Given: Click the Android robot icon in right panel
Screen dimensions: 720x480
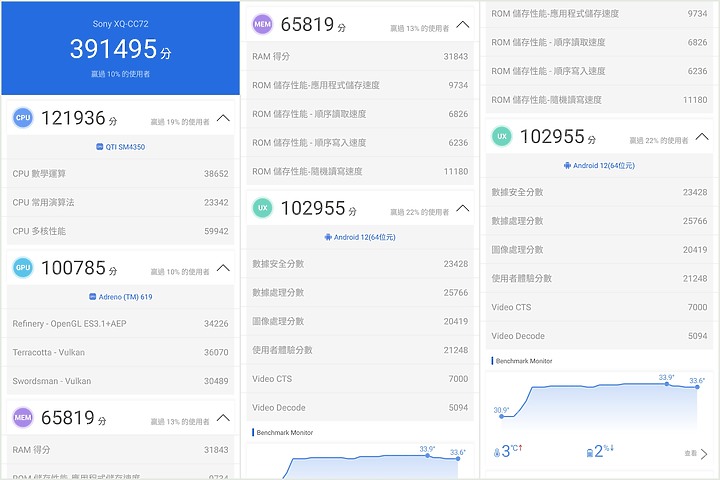Looking at the screenshot, I should coord(567,165).
